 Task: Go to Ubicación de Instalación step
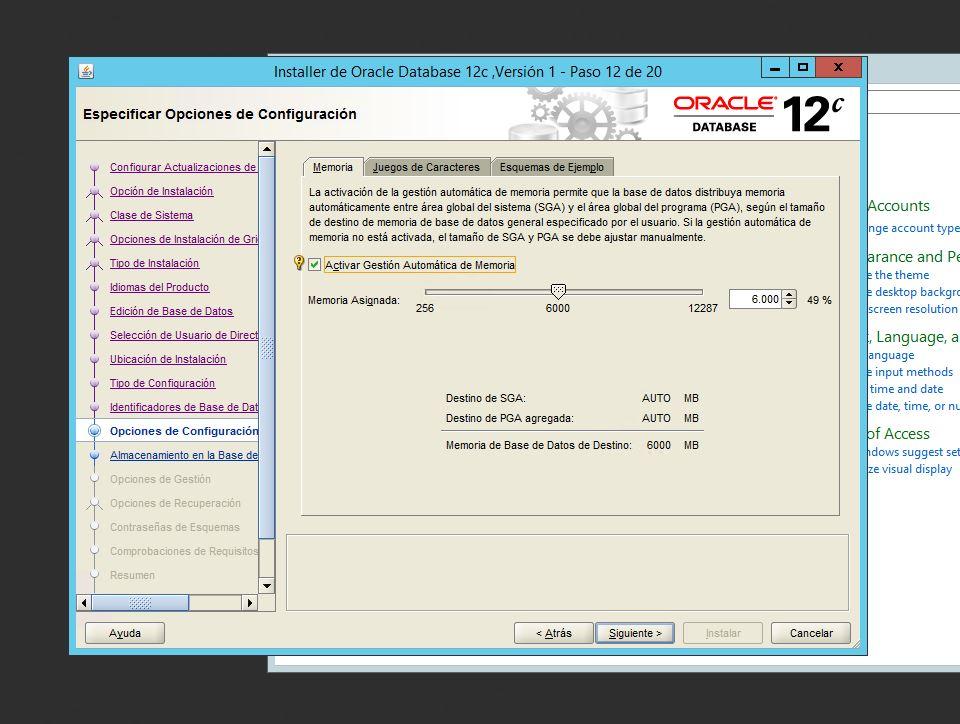tap(168, 359)
